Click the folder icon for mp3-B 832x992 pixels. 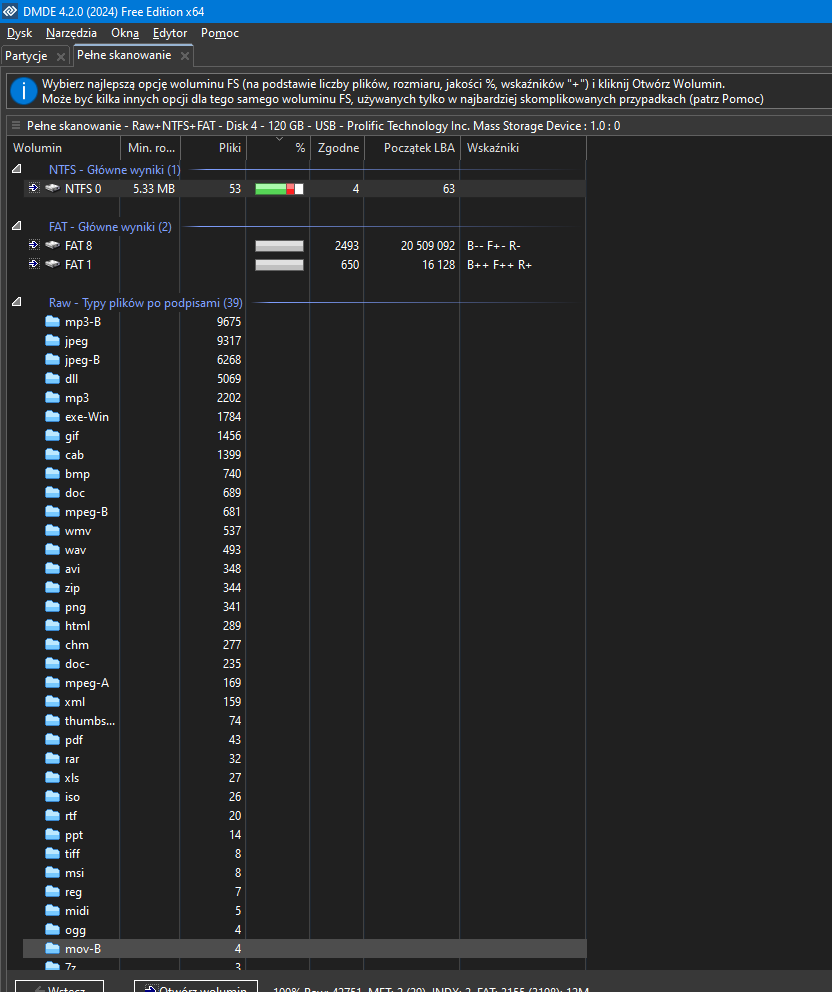(x=53, y=321)
